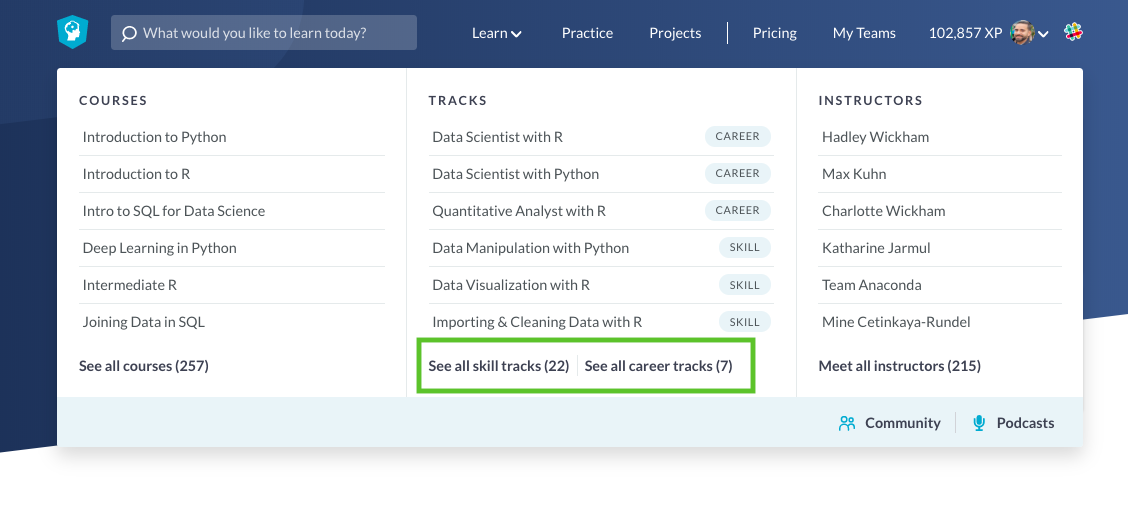1128x511 pixels.
Task: Click the search magnifier icon
Action: (x=129, y=33)
